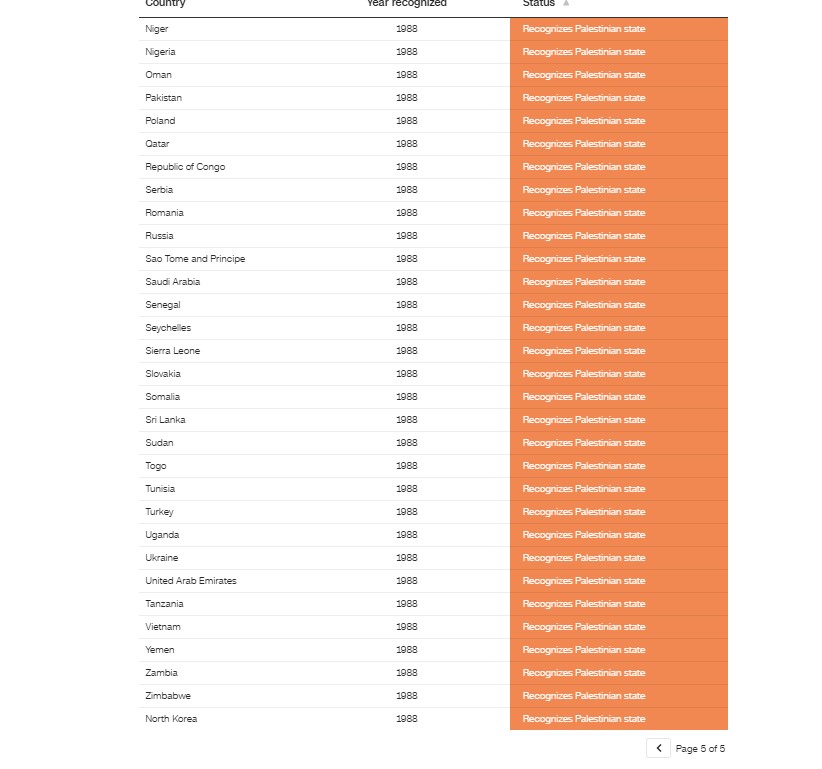Click the Sao Tome and Principe cell

[195, 259]
